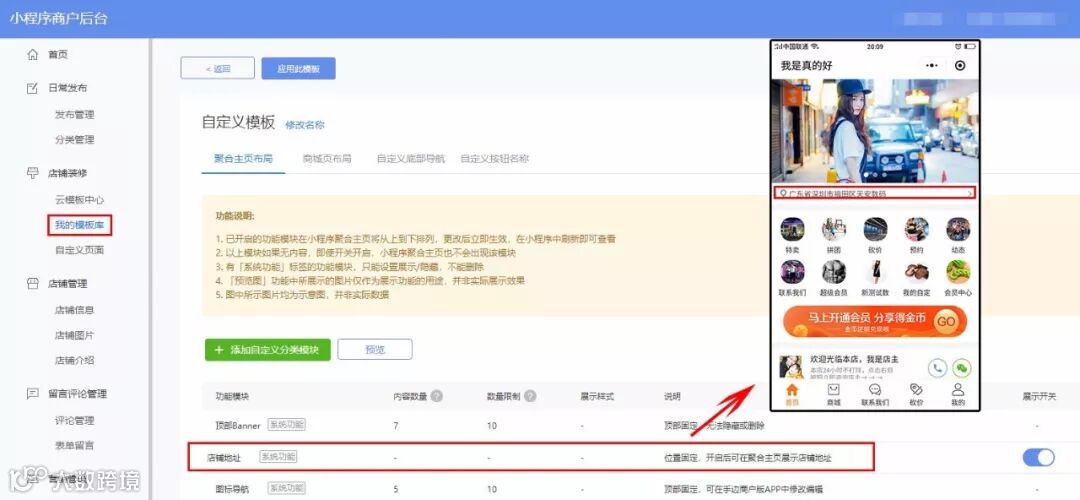Select 我的模板库 in the sidebar

(79, 225)
